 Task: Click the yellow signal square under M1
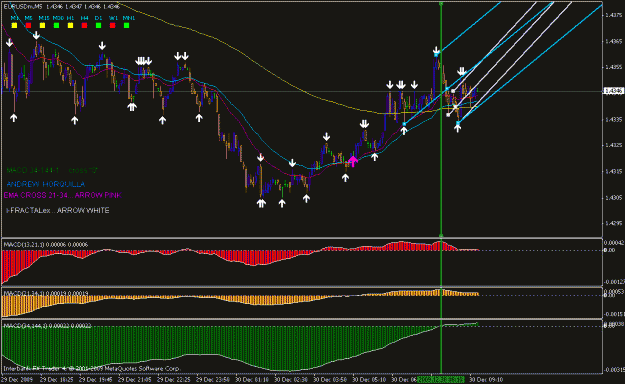(14, 26)
